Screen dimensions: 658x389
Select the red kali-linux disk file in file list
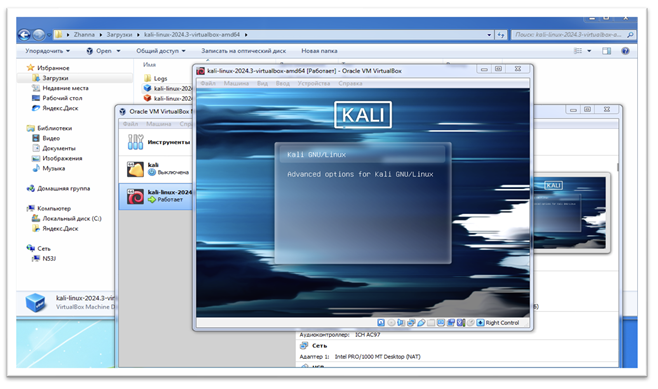coord(168,98)
